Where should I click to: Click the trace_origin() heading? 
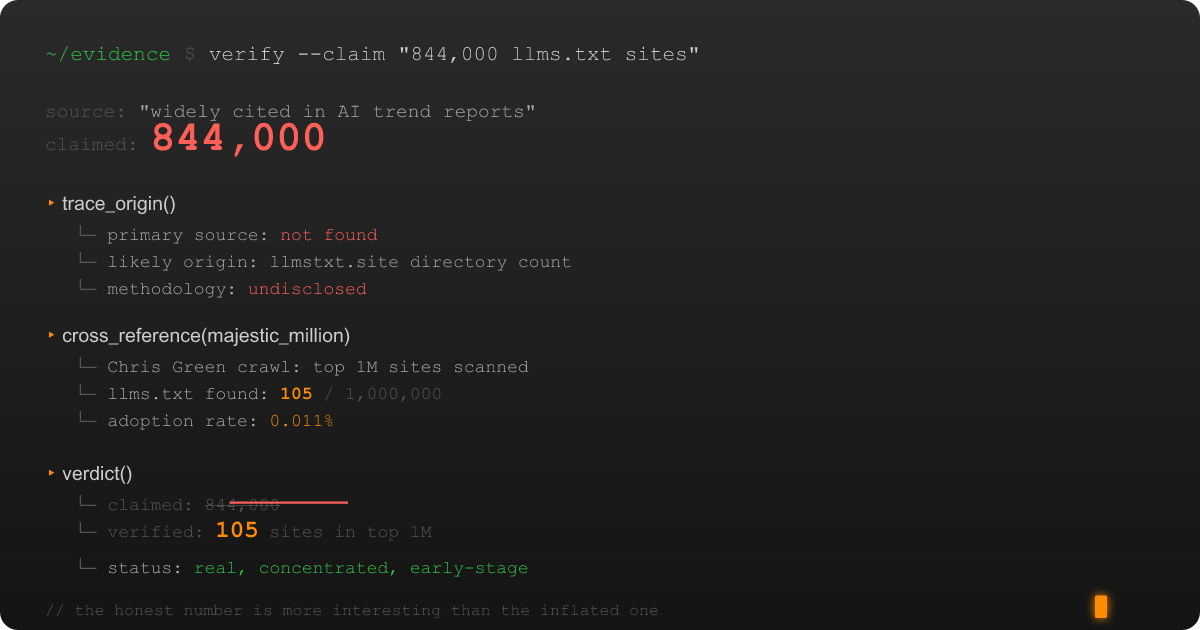(119, 204)
